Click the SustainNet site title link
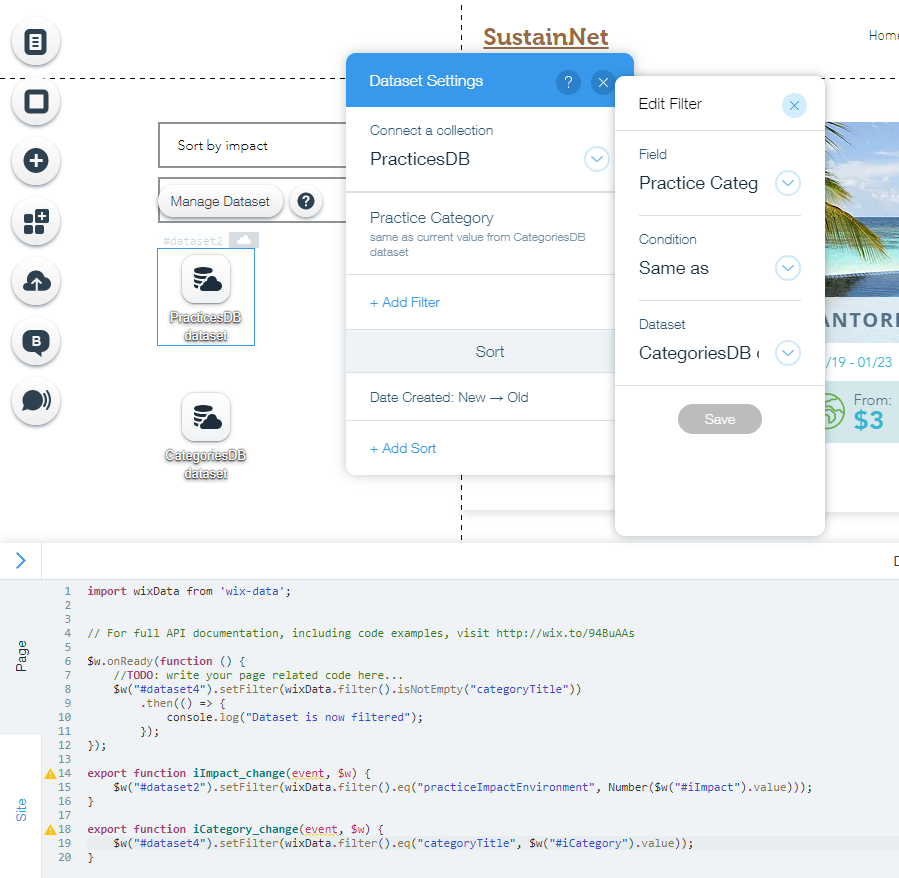The width and height of the screenshot is (899, 878). 545,37
